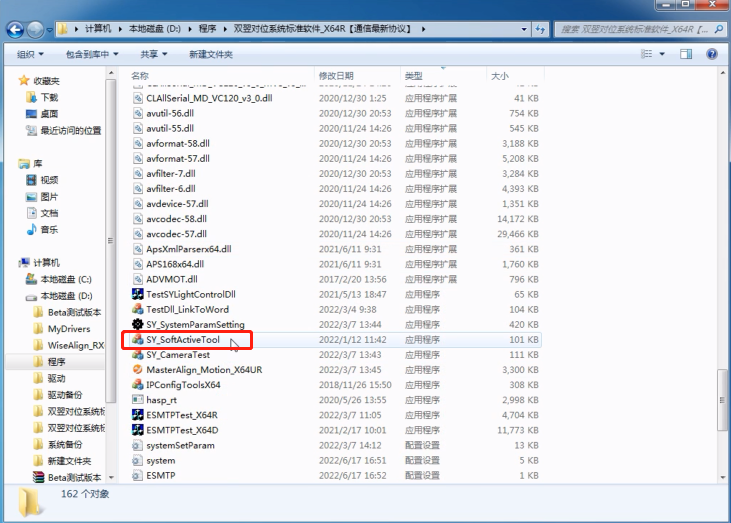The width and height of the screenshot is (731, 523).
Task: Open help with the blue question mark icon
Action: (x=710, y=54)
